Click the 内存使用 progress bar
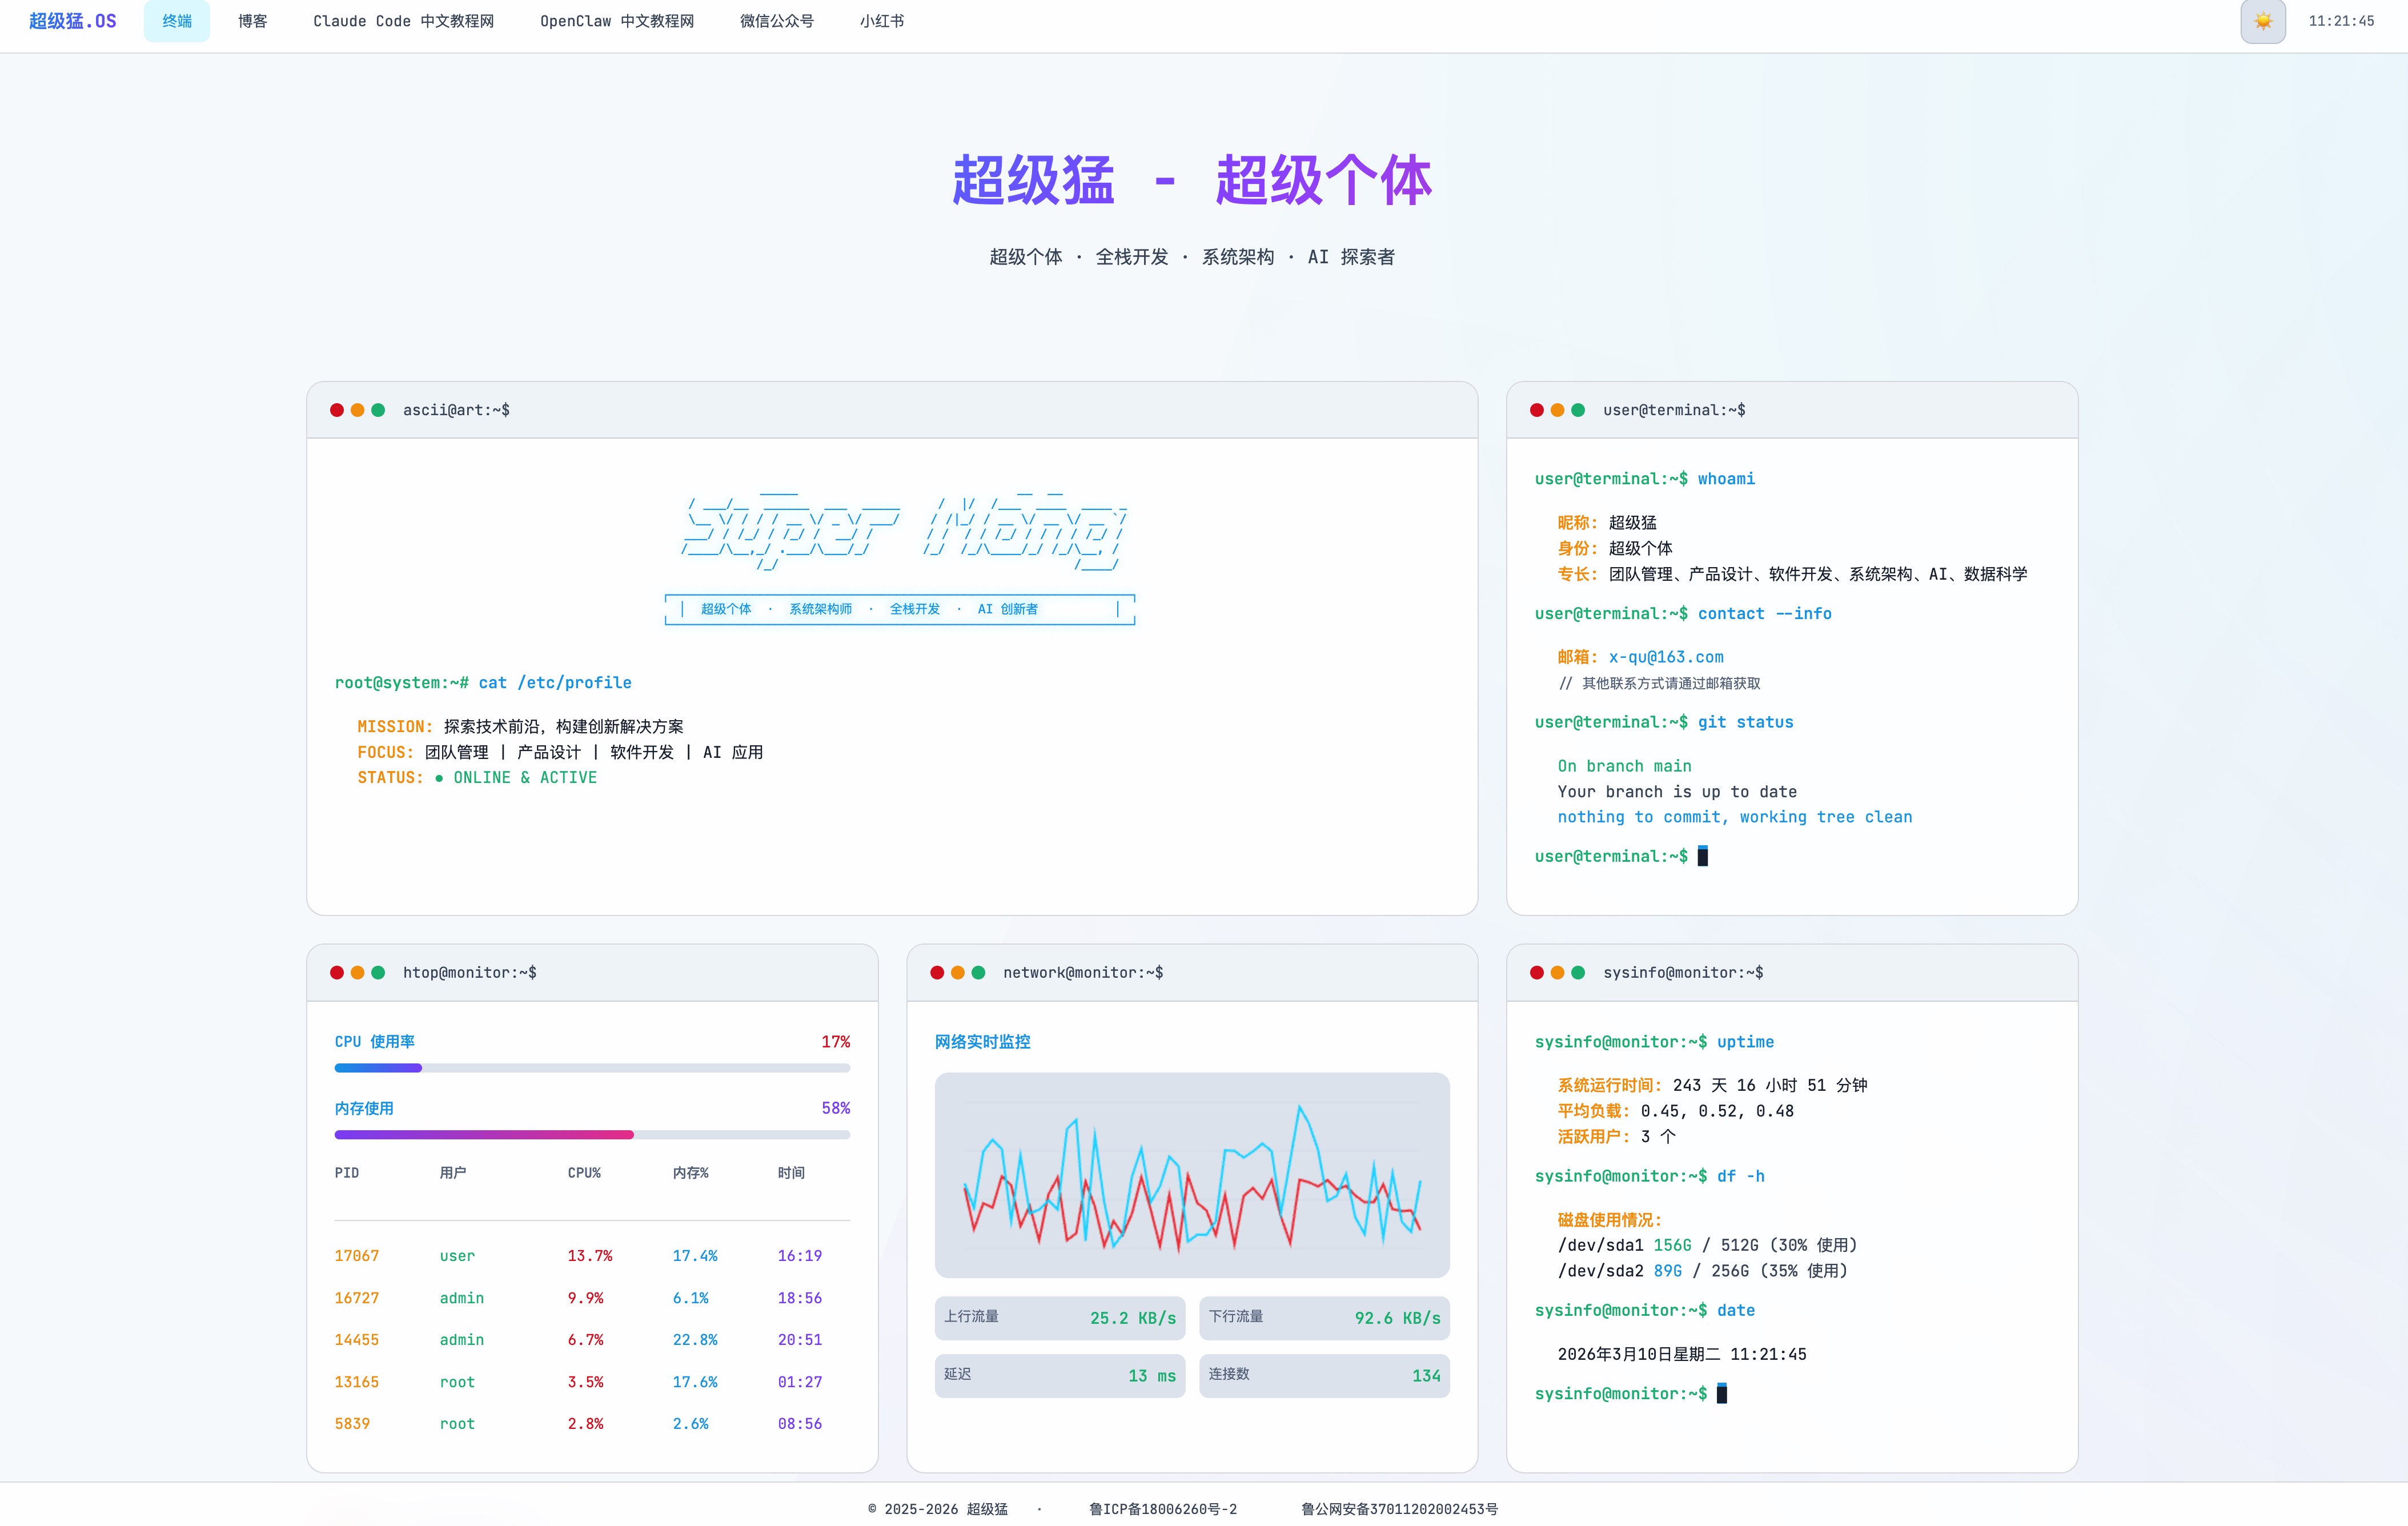This screenshot has height=1526, width=2408. coord(592,1135)
